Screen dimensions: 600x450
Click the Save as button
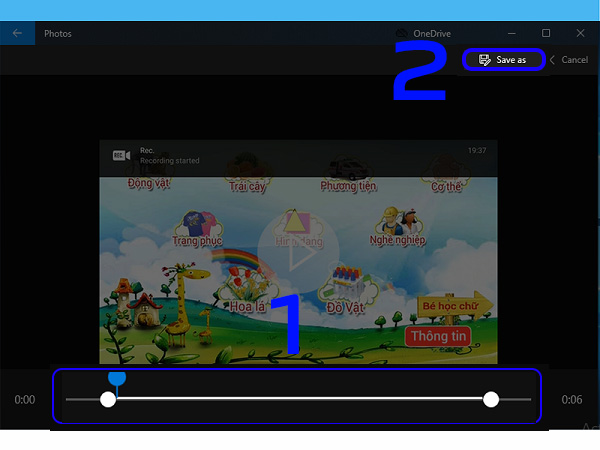pos(503,60)
